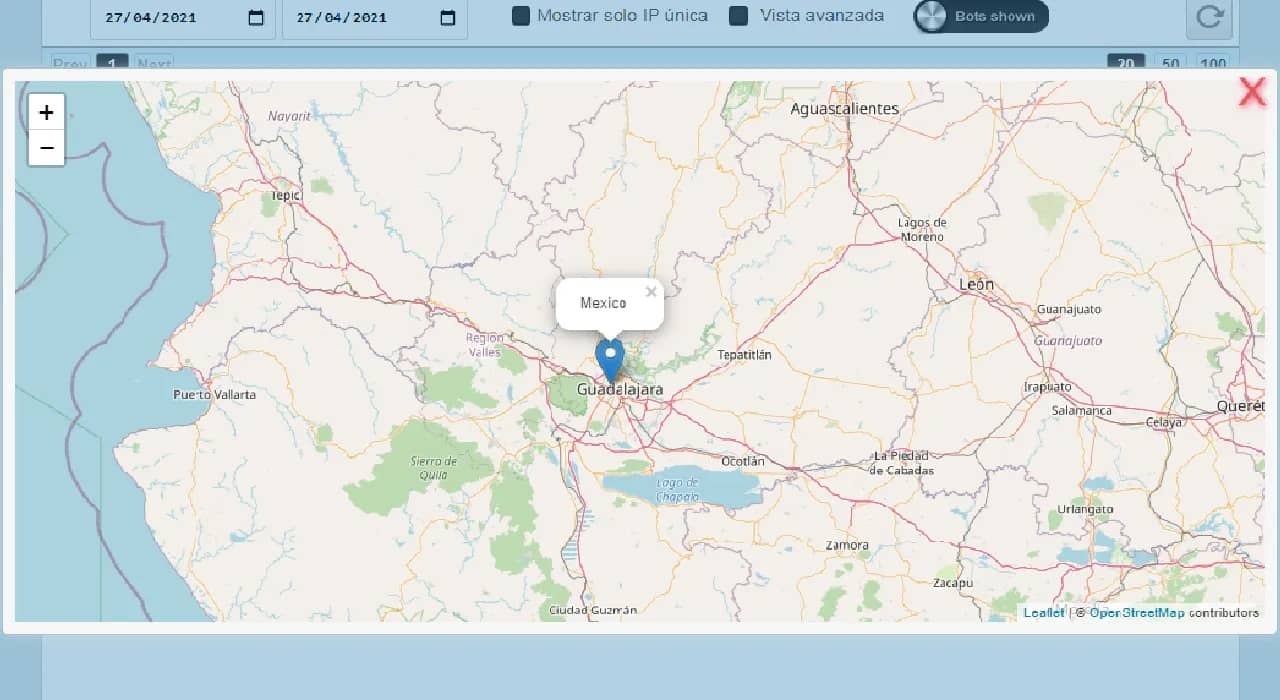Open the OpenStreetMap attribution link

tap(1136, 613)
